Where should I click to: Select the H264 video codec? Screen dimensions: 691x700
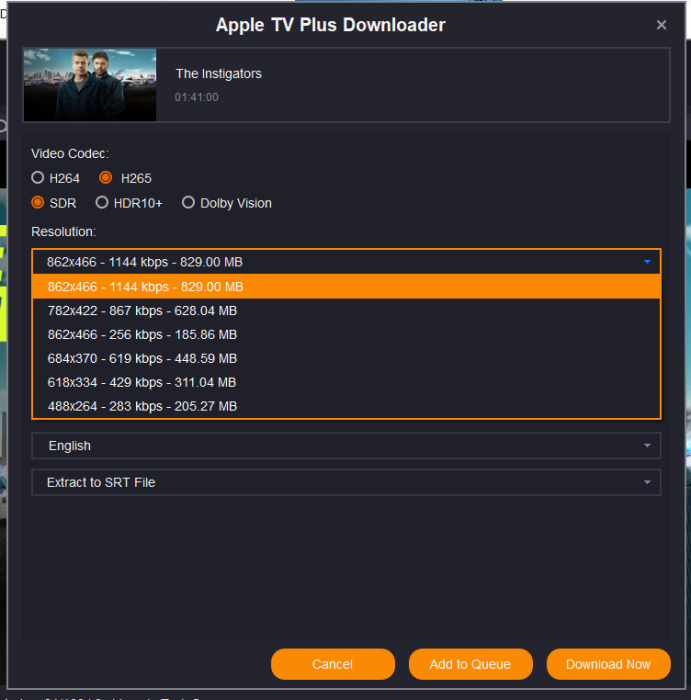(38, 178)
